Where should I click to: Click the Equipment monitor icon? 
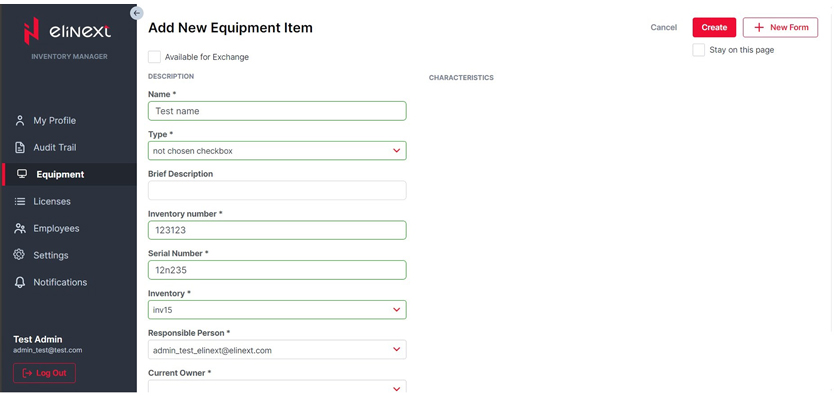[x=22, y=174]
